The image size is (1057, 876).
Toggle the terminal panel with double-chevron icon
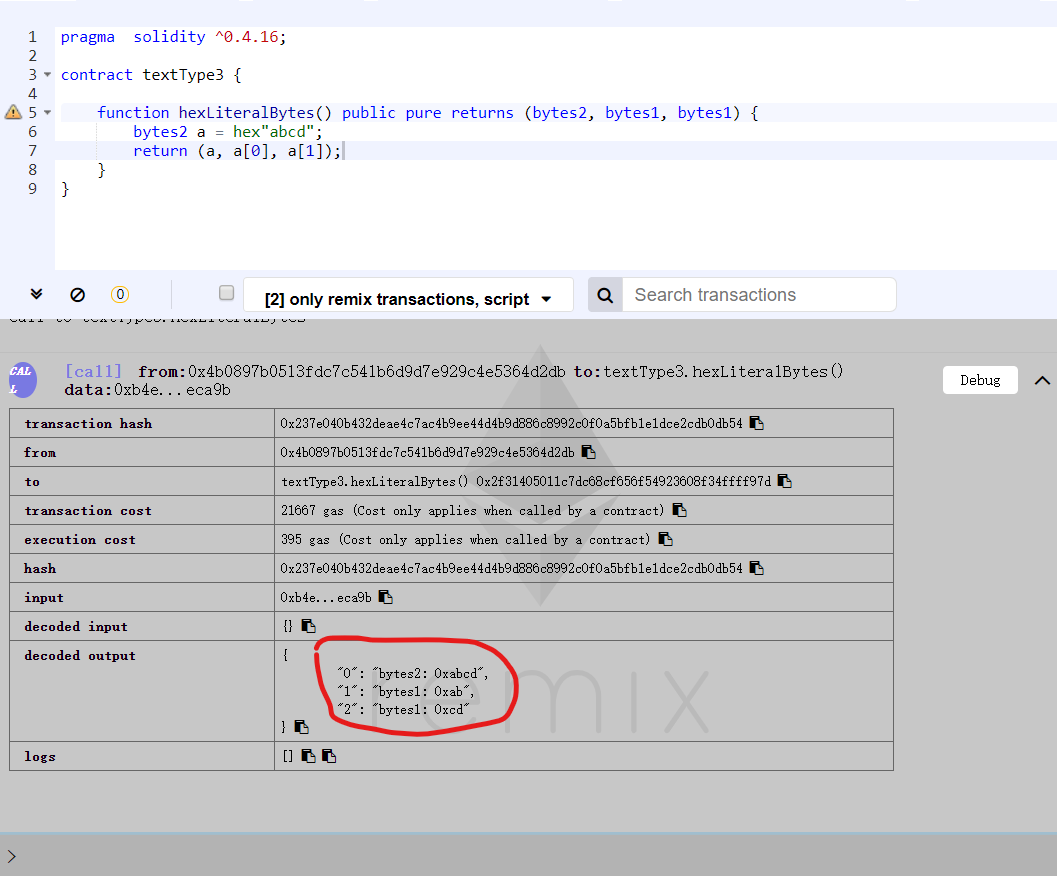click(x=36, y=294)
